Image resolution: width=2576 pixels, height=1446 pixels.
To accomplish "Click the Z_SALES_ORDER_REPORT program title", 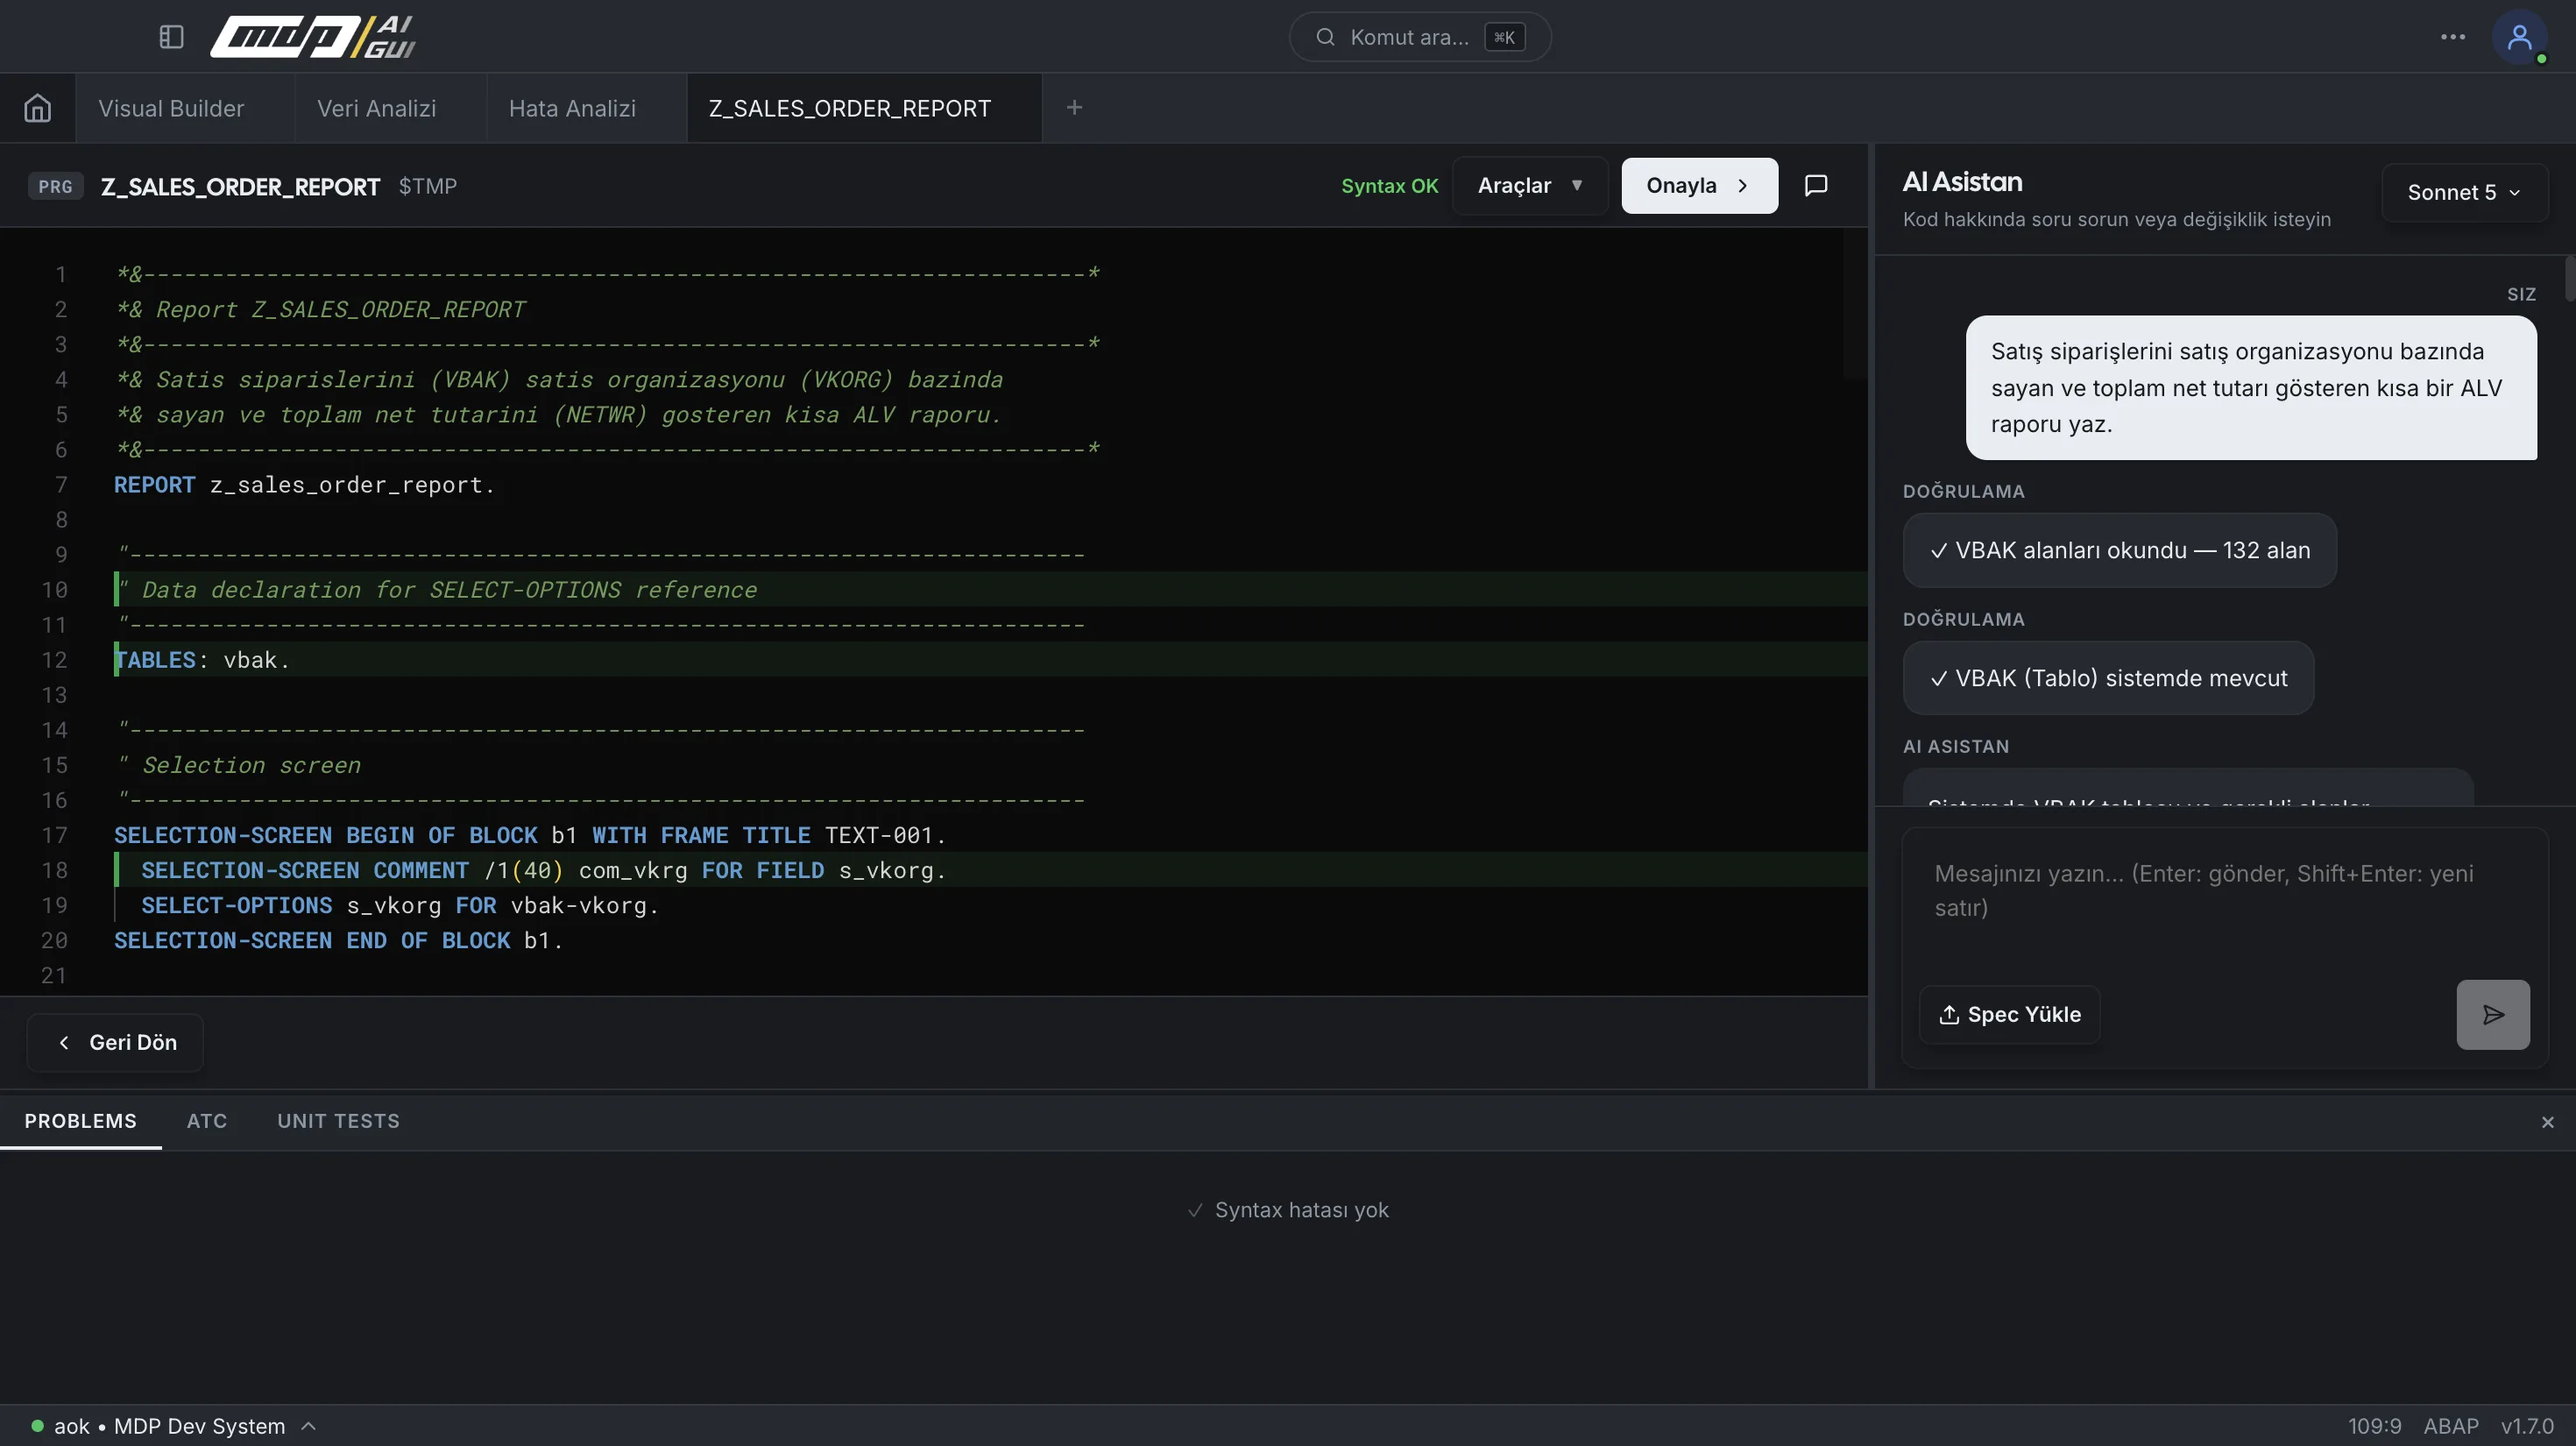I will [240, 187].
